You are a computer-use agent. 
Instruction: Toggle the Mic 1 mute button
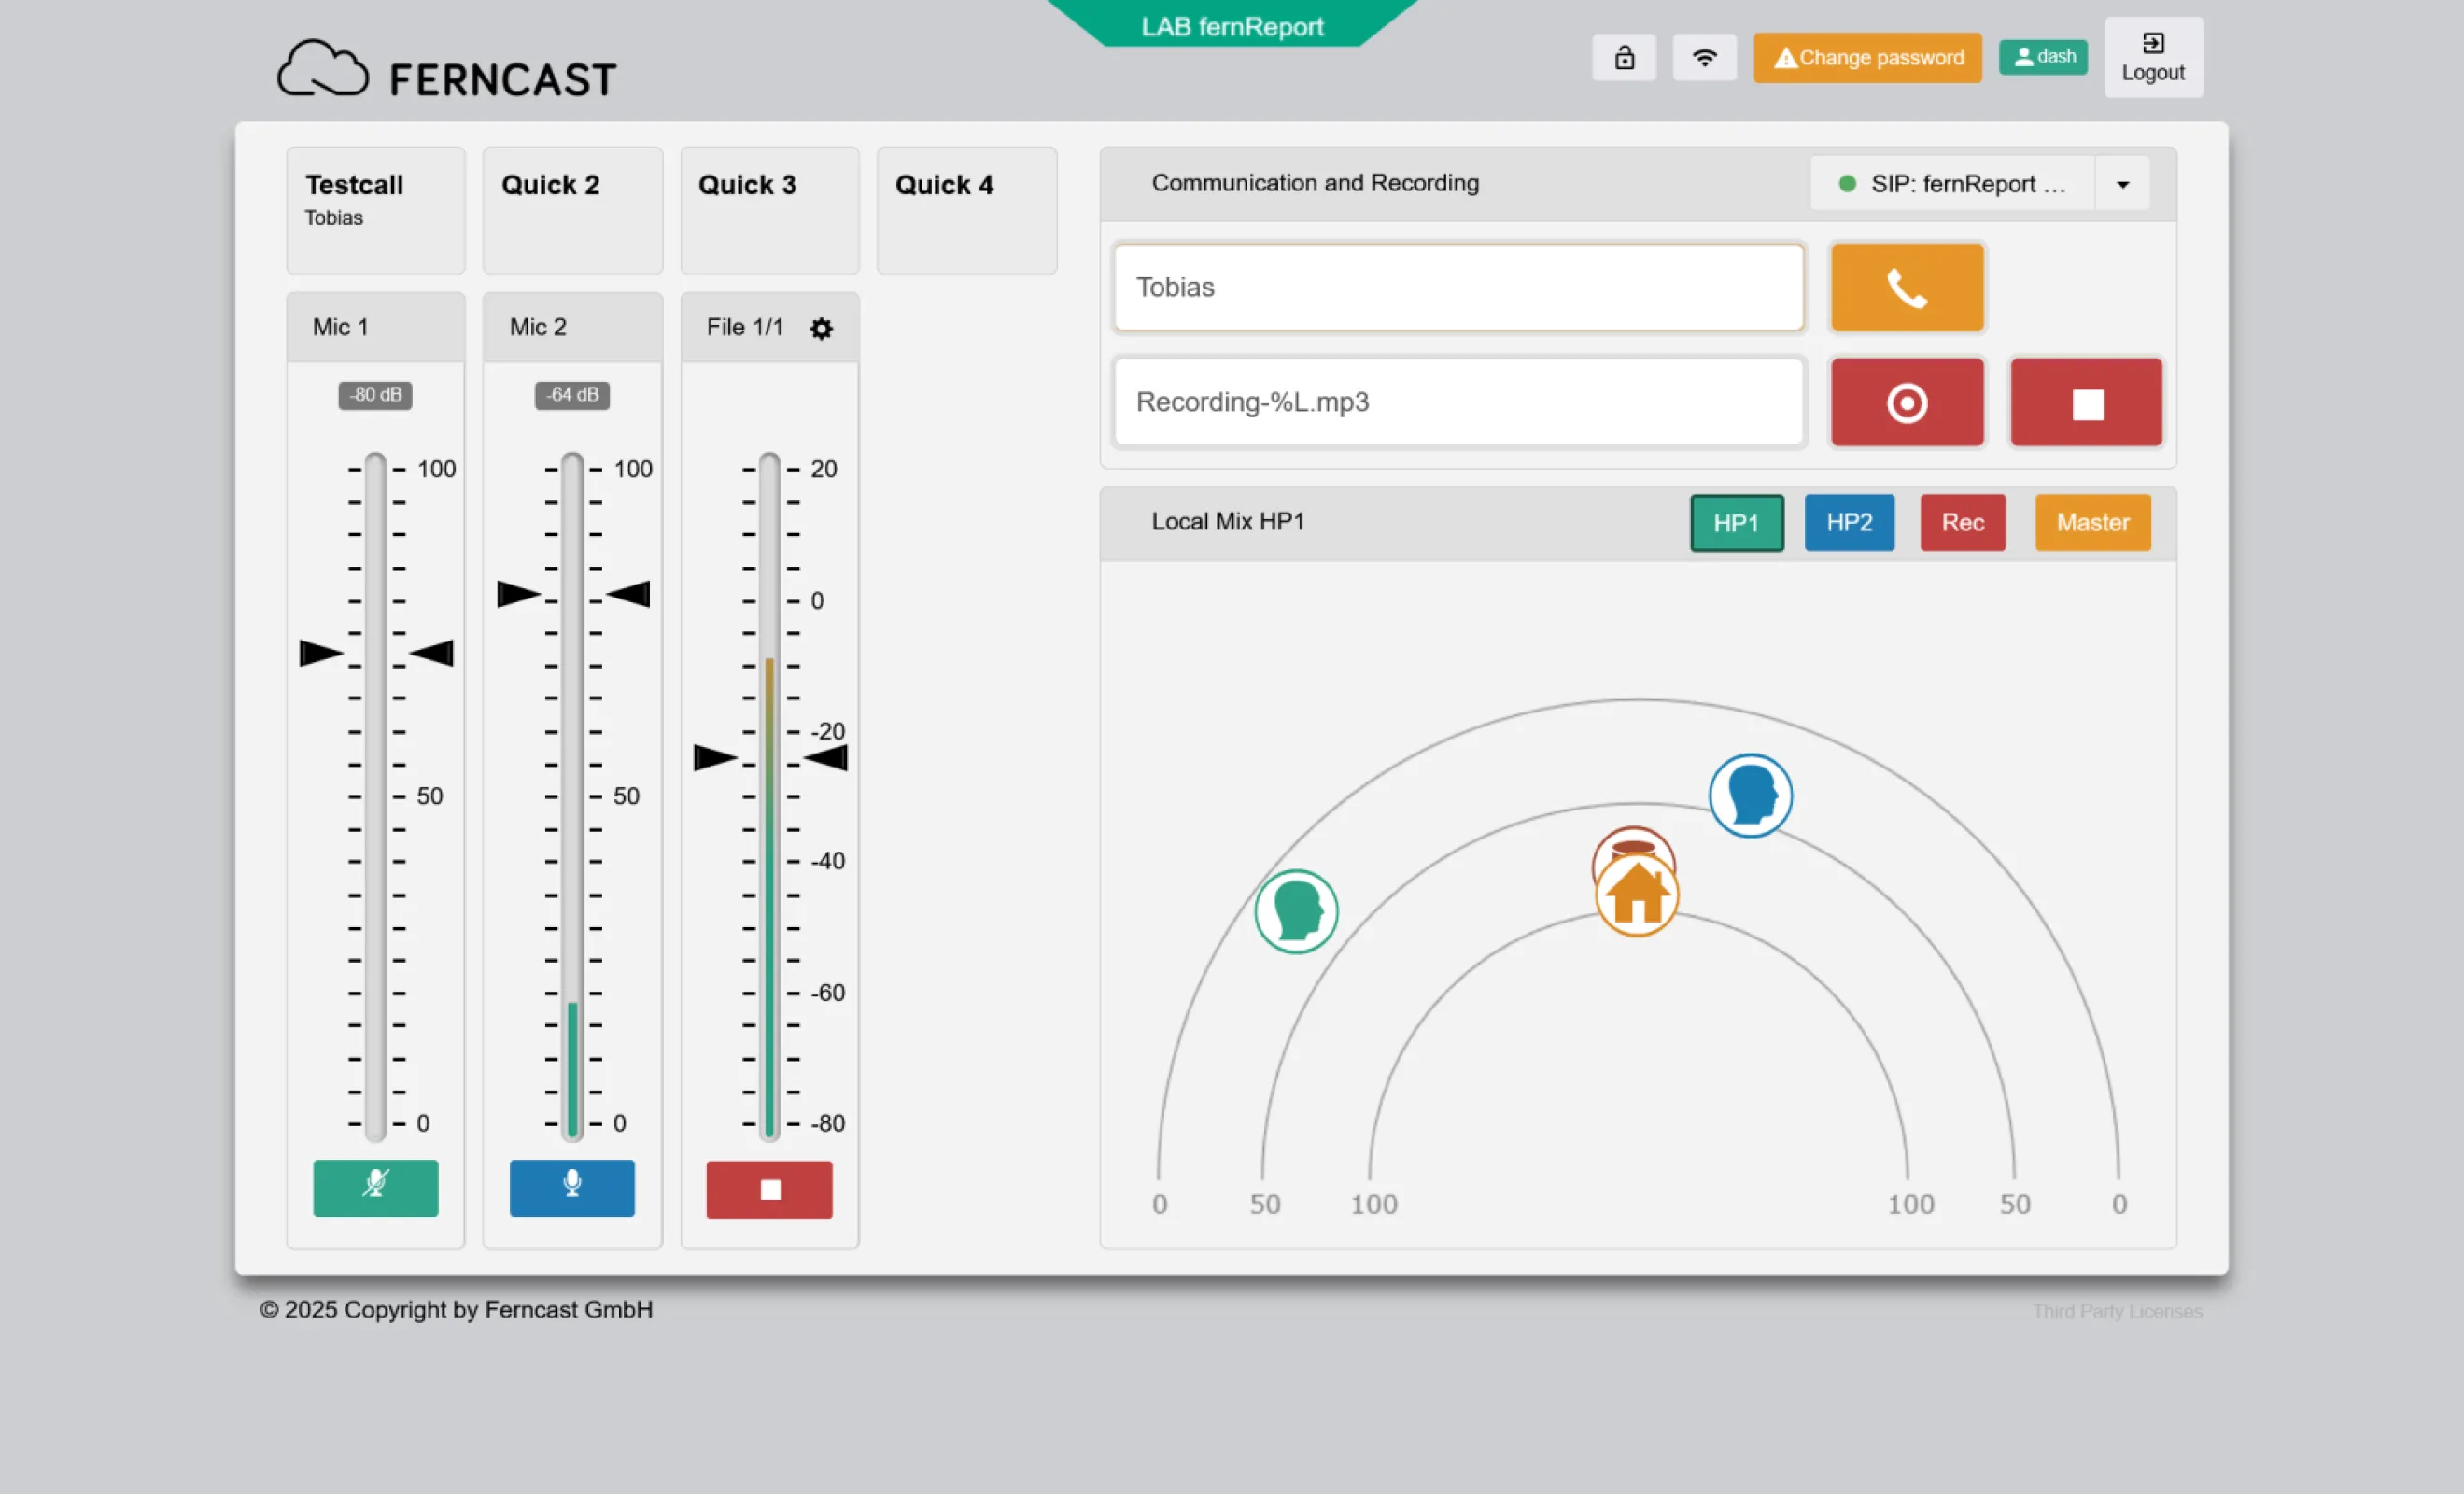coord(375,1187)
